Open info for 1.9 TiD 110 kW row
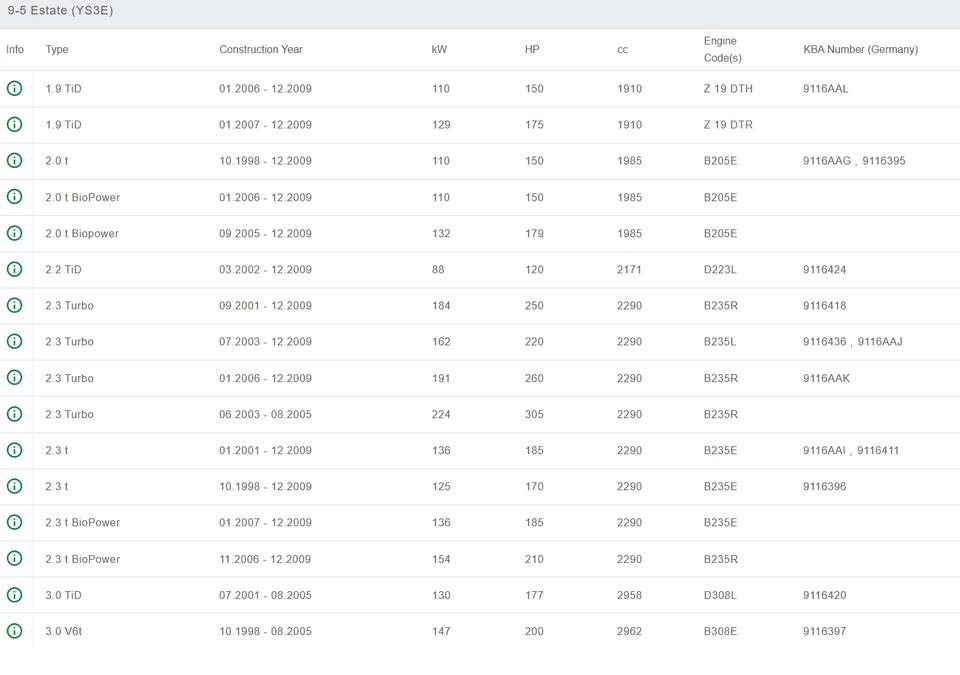 tap(14, 88)
